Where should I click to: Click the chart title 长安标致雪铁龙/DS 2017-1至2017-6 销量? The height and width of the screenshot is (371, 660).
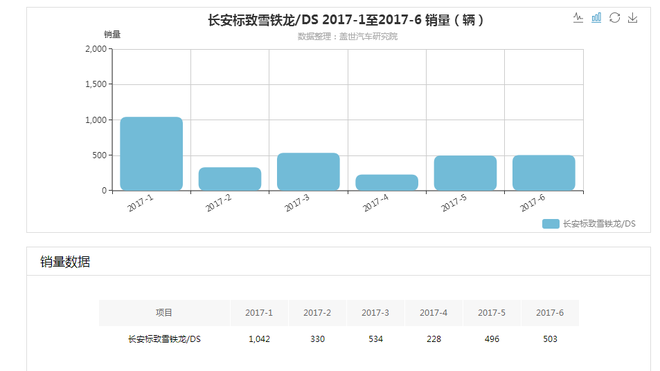click(x=346, y=20)
